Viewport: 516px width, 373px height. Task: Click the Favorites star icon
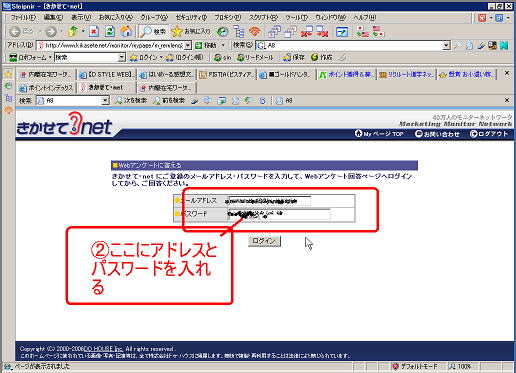tap(177, 32)
